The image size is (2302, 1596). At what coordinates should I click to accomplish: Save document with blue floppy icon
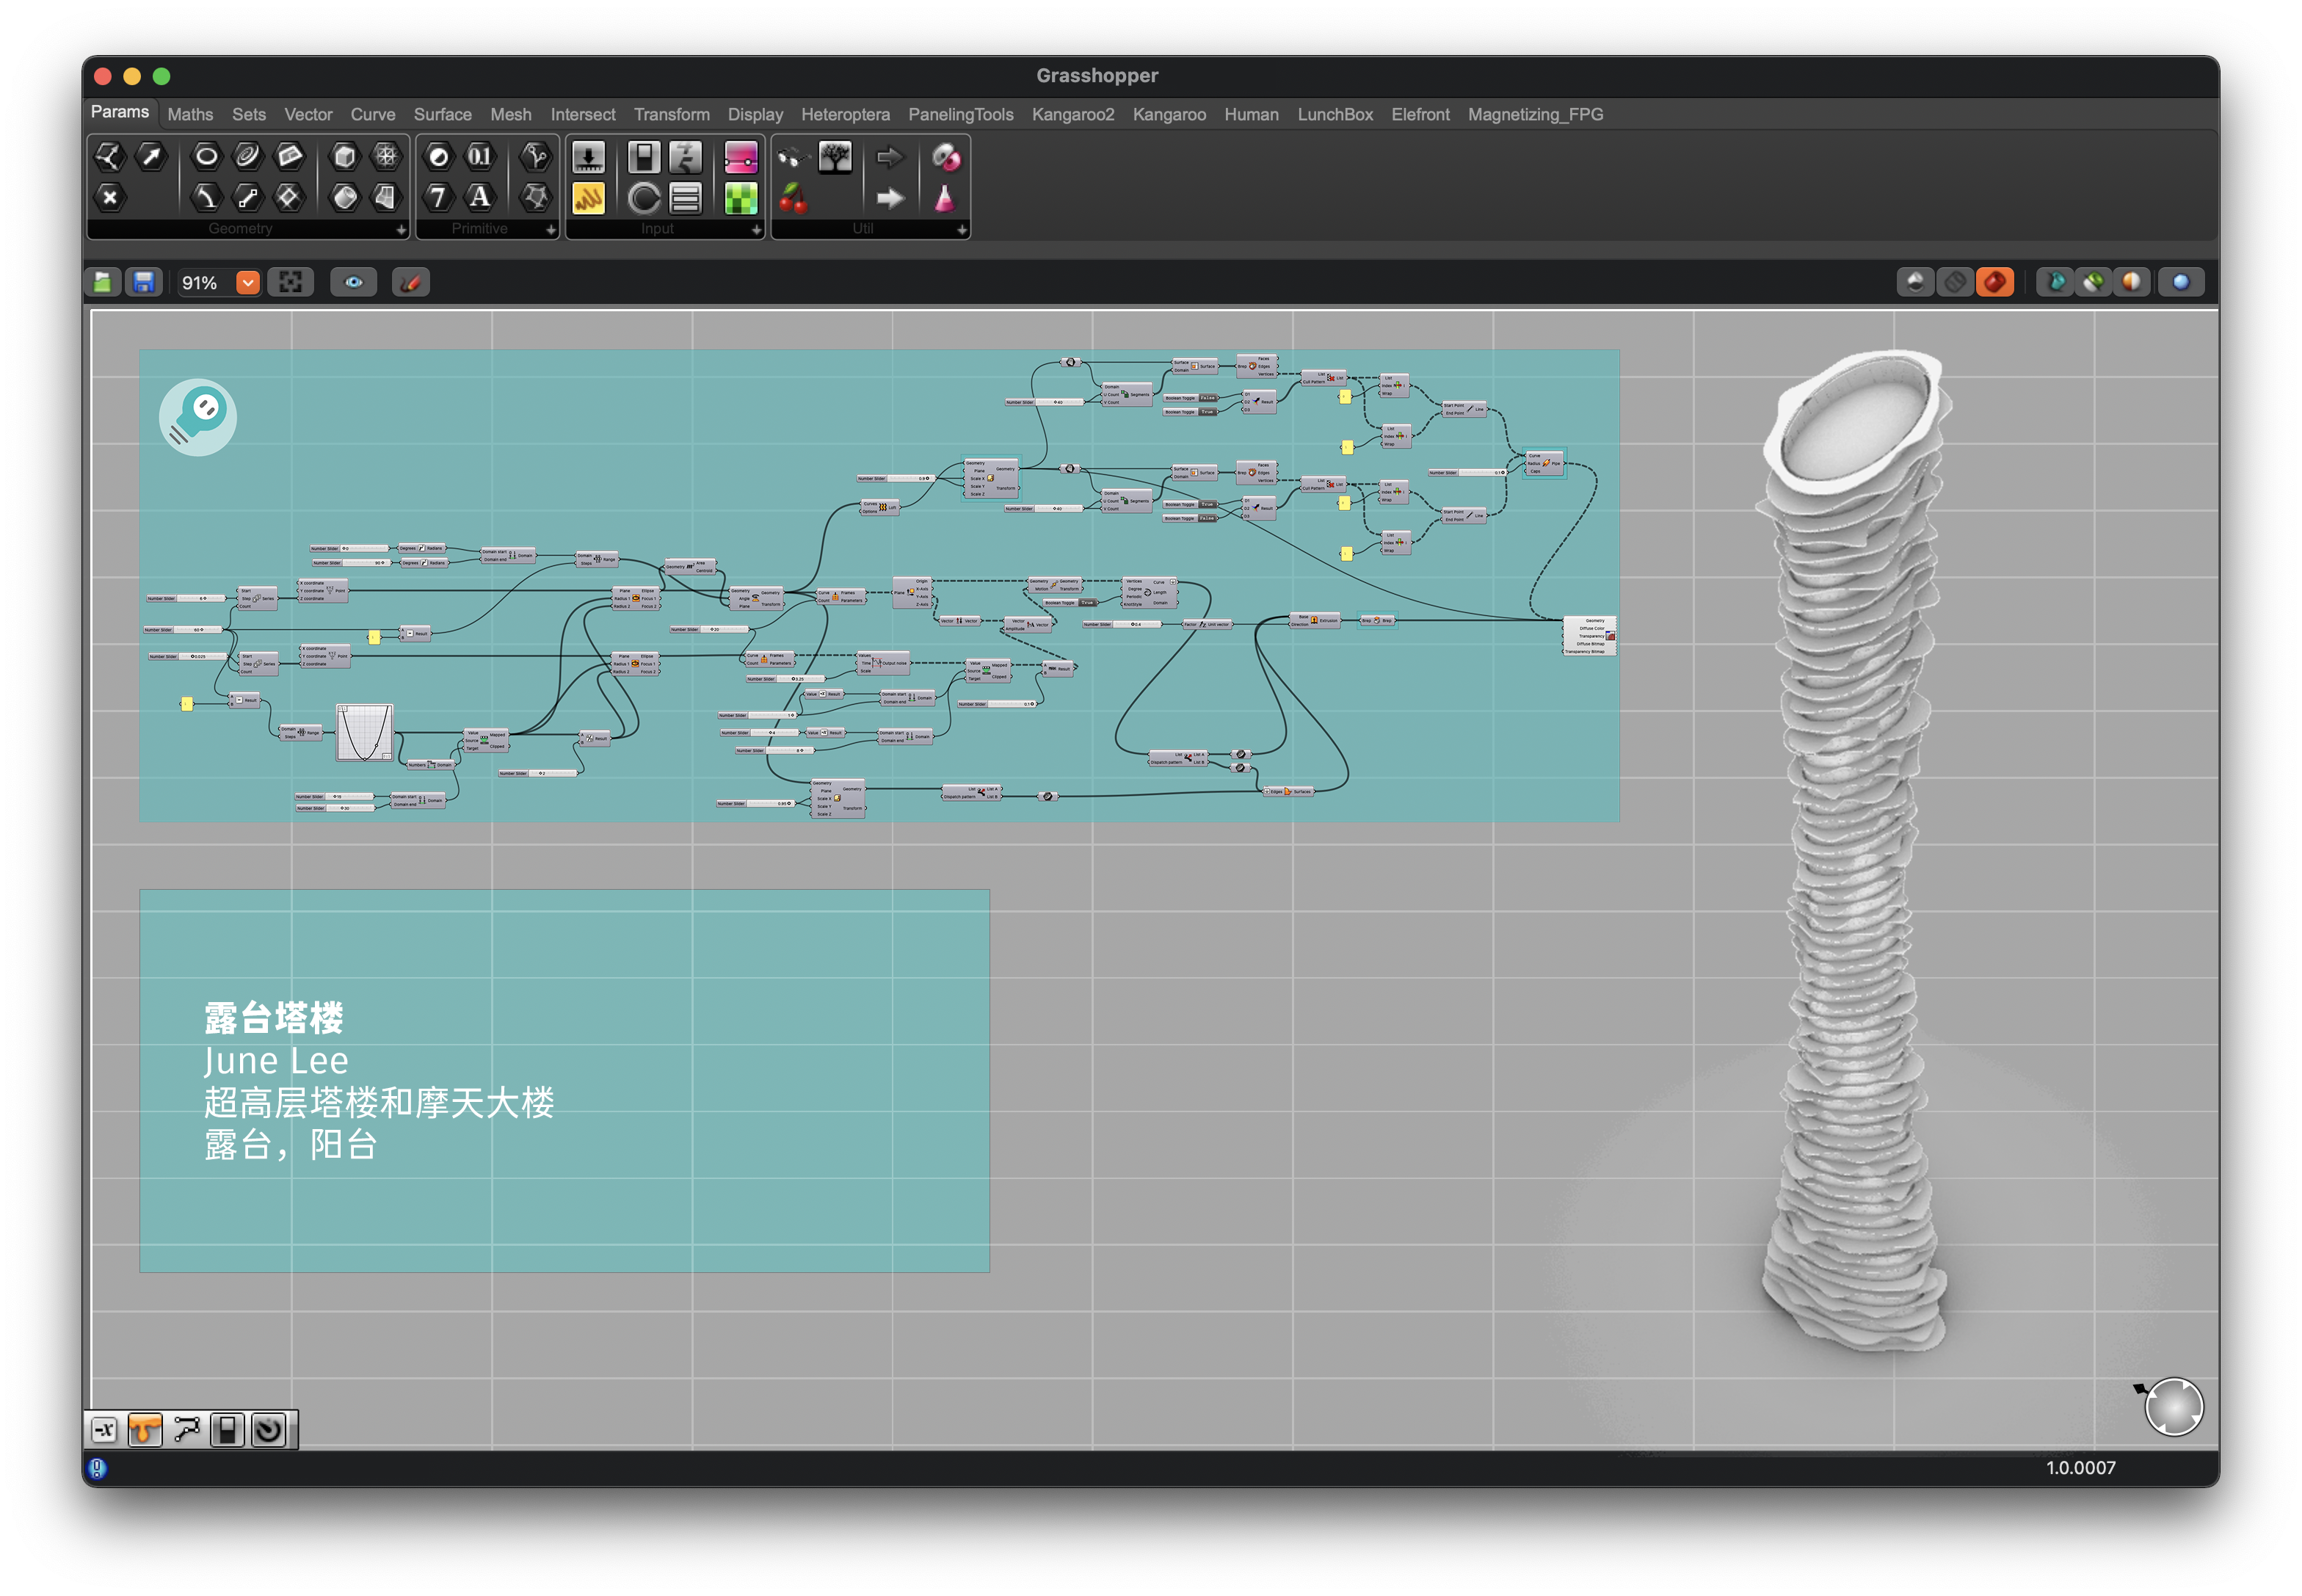tap(144, 283)
